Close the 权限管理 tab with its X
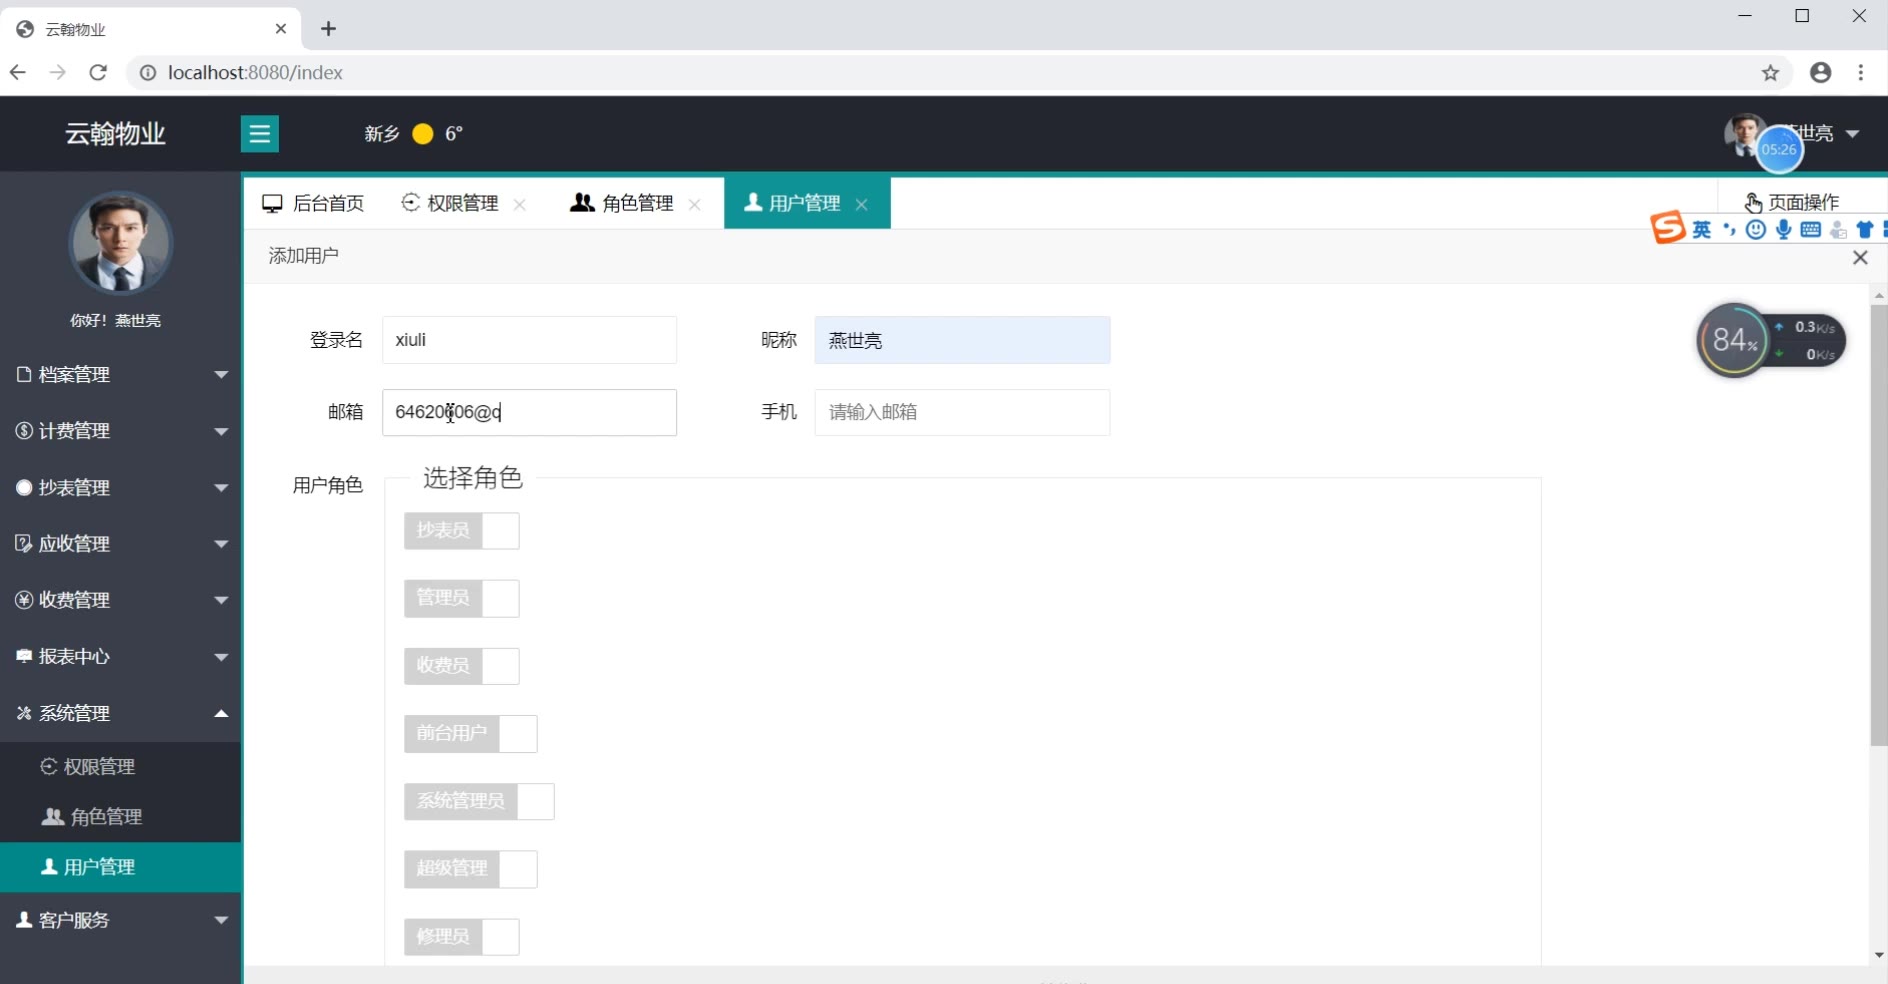The height and width of the screenshot is (984, 1888). tap(520, 204)
